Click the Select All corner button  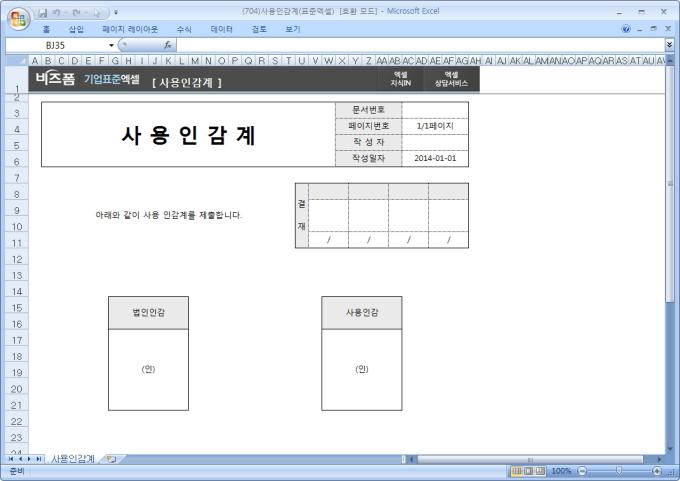pos(17,60)
